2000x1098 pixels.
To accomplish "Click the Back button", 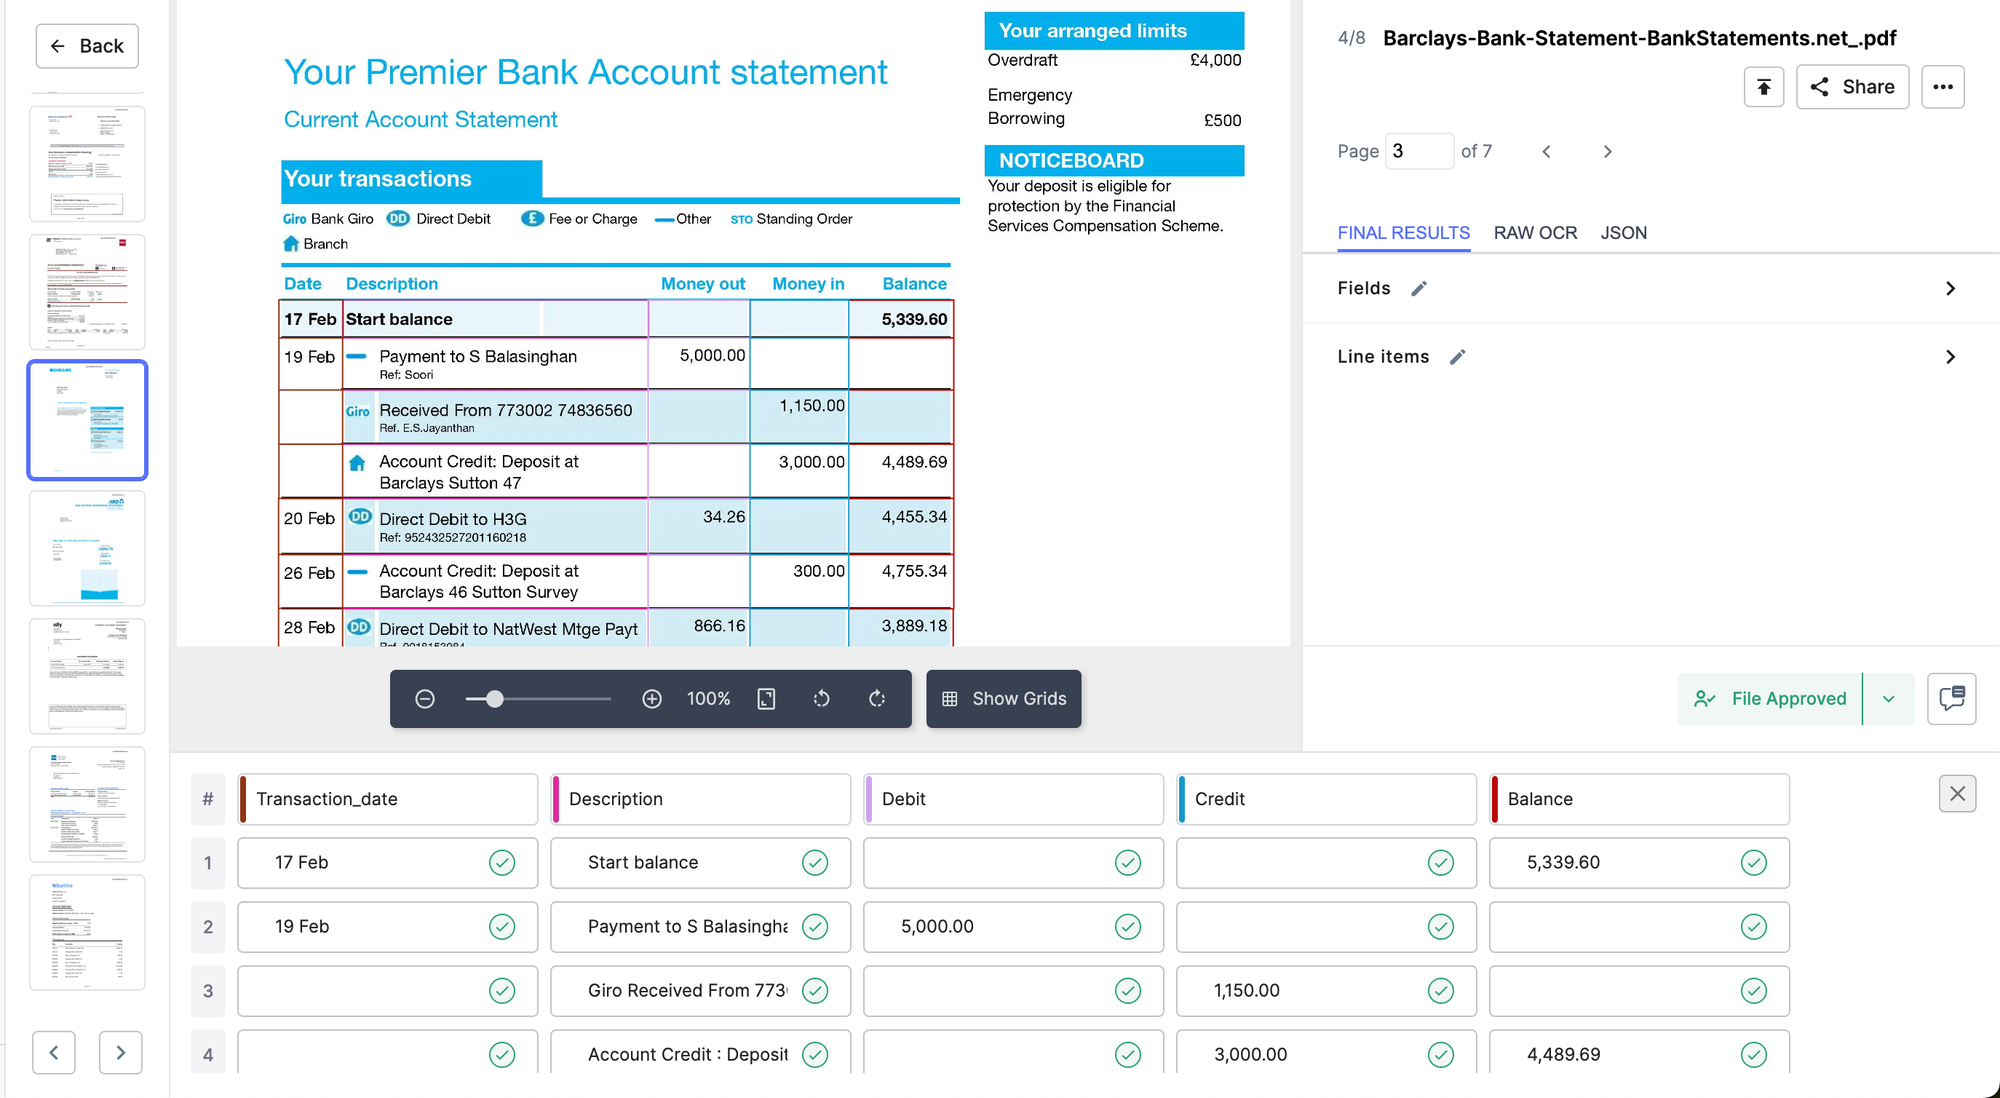I will (x=87, y=46).
